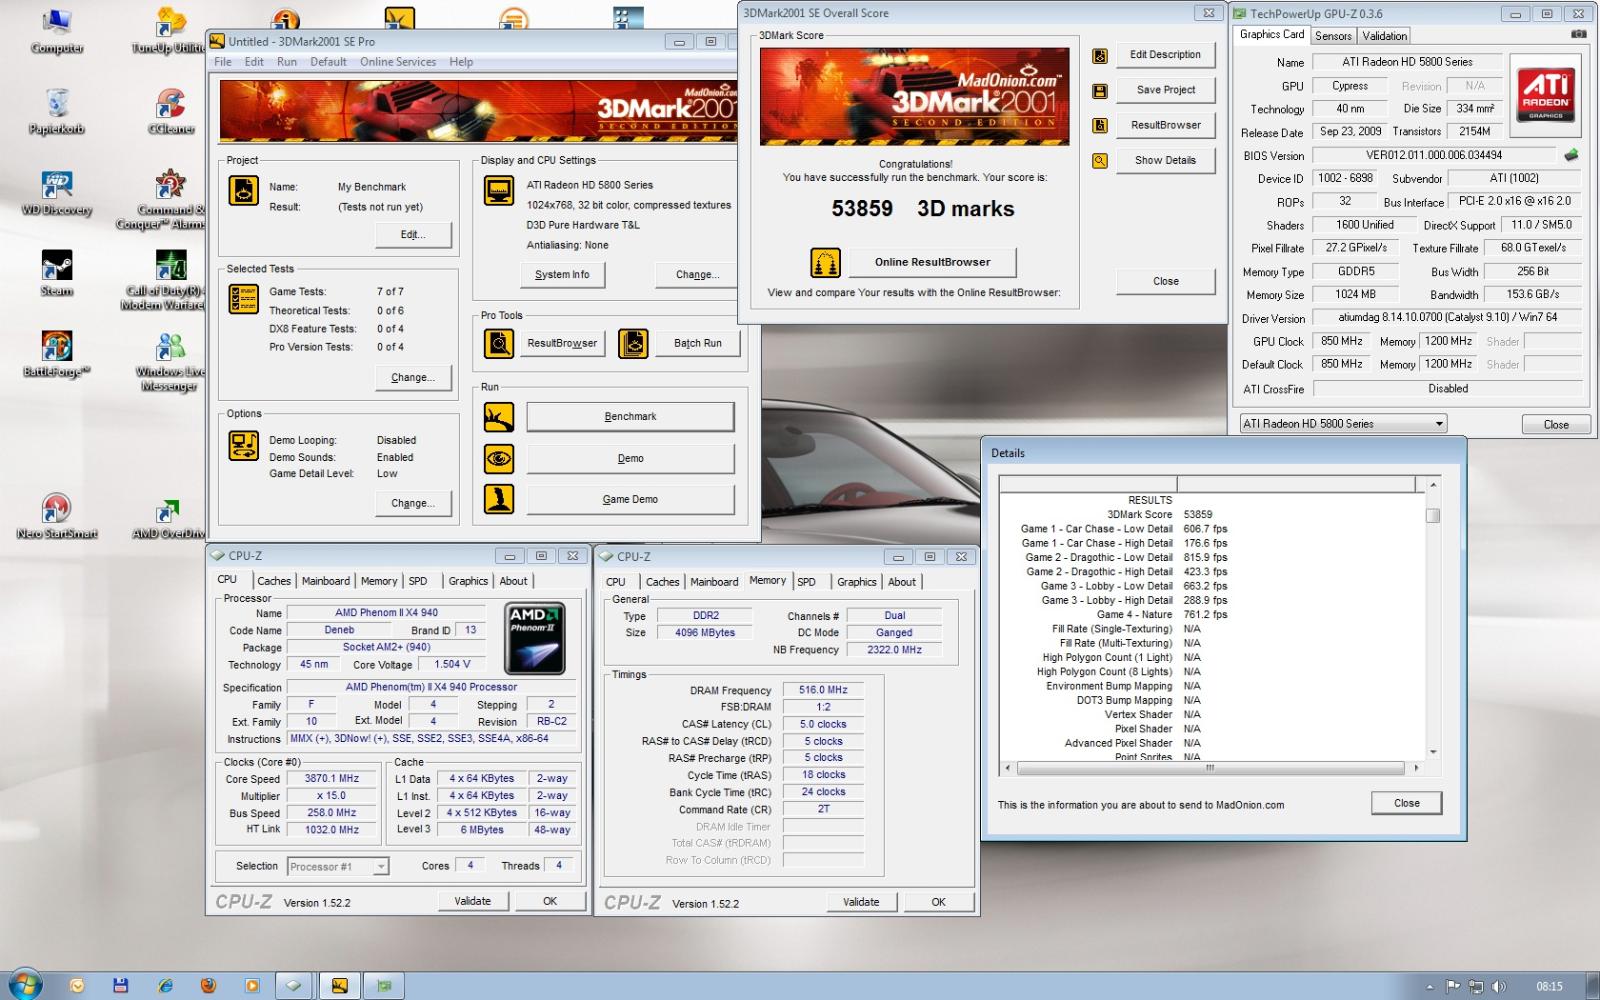The image size is (1600, 1000).
Task: Open the Nero StartSmart desktop icon
Action: click(56, 516)
